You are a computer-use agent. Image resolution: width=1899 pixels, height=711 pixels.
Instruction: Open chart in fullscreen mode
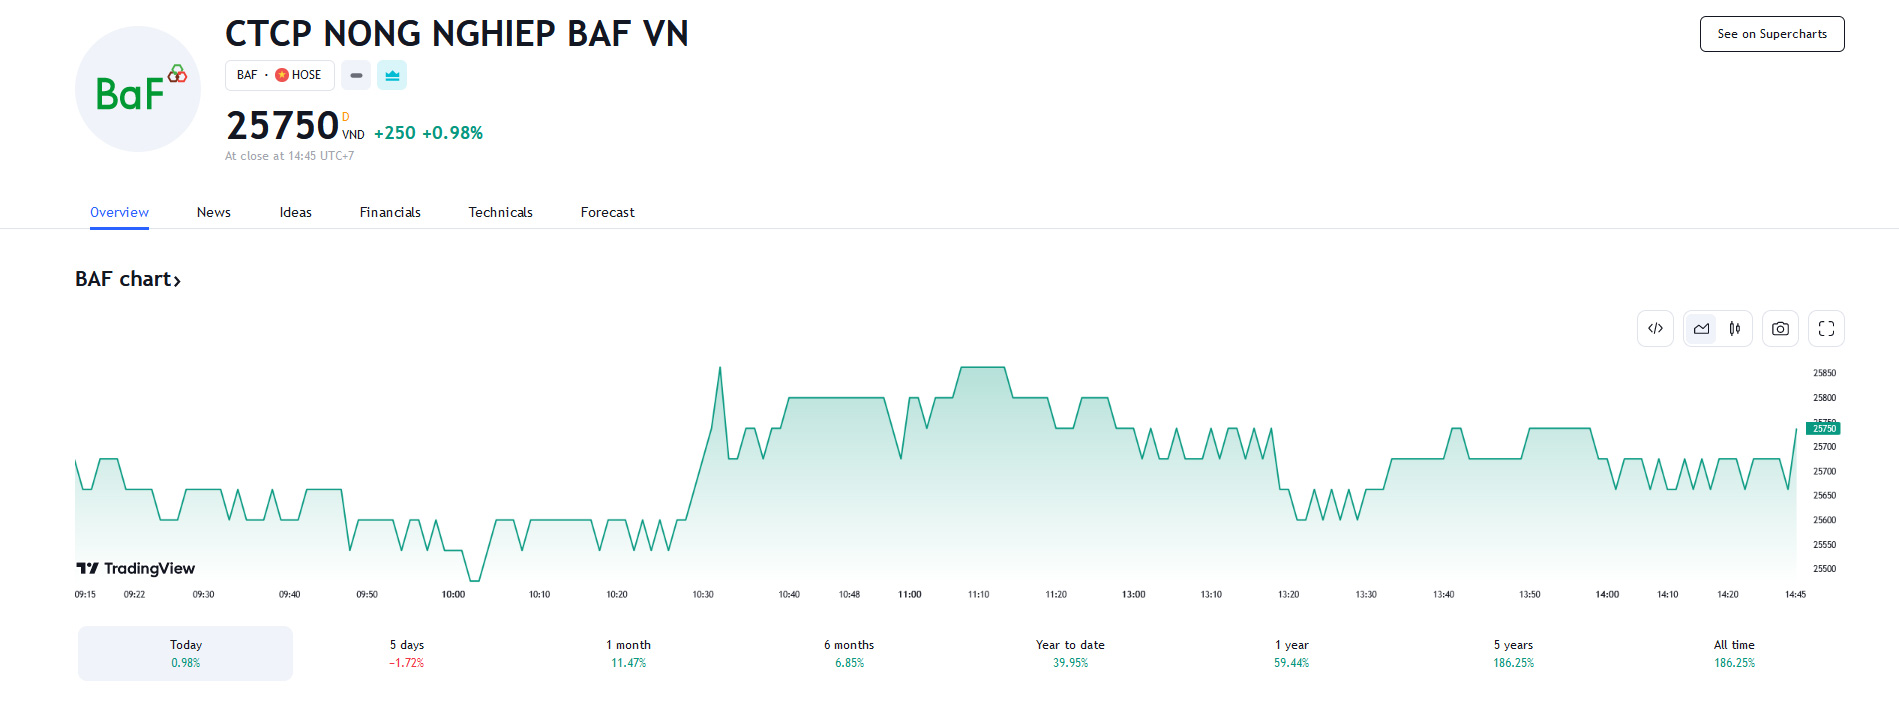pyautogui.click(x=1826, y=329)
